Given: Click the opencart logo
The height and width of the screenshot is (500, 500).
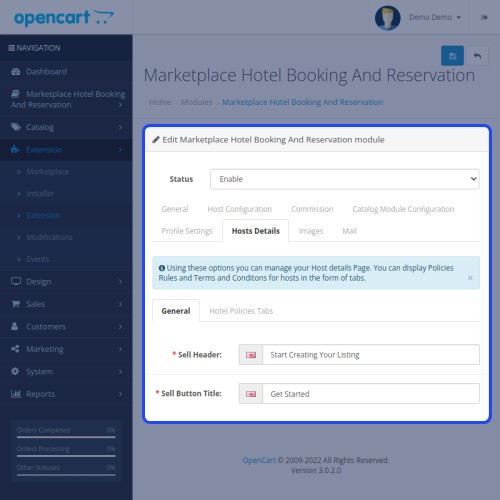Looking at the screenshot, I should [64, 18].
